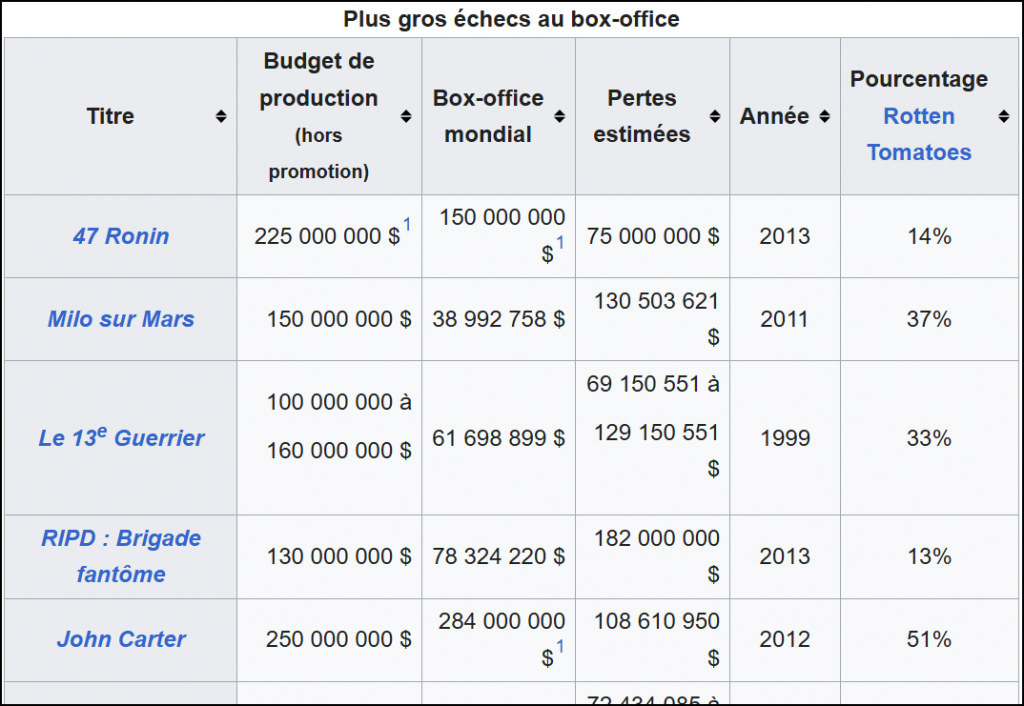The height and width of the screenshot is (706, 1024).
Task: Follow the Milo sur Mars link
Action: click(x=121, y=319)
